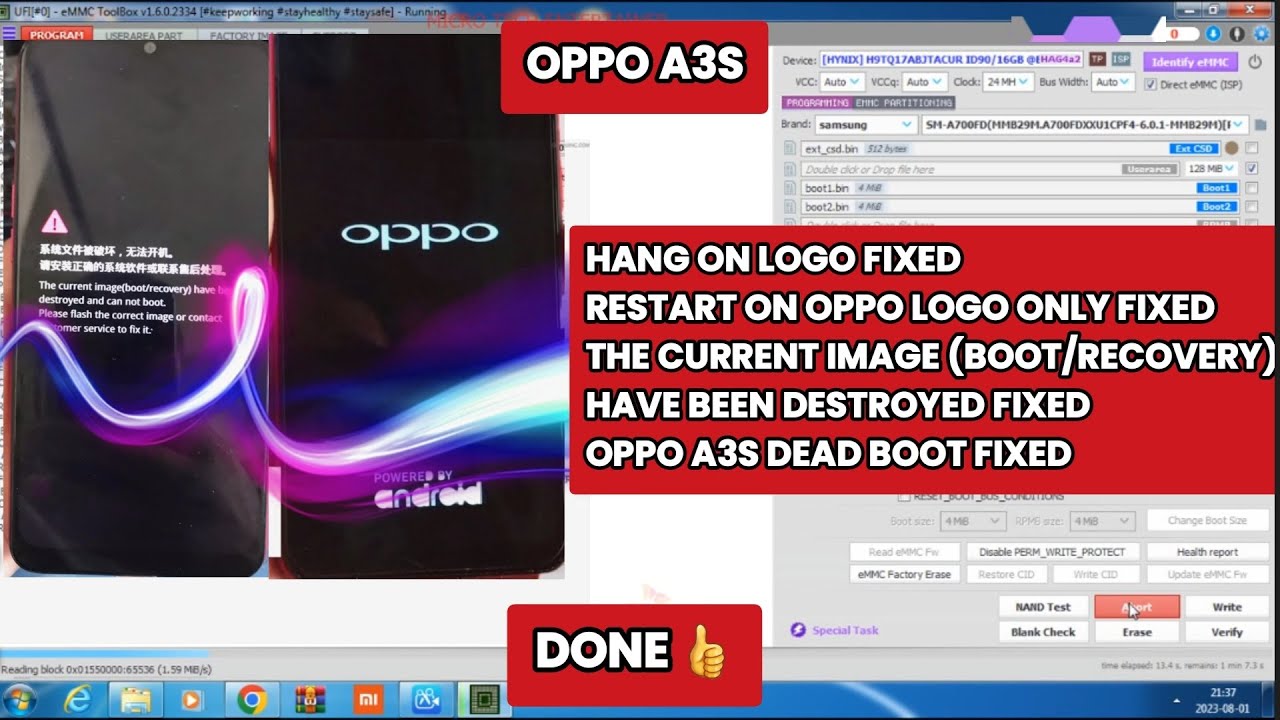Switch to the PROGRAM tab
Image resolution: width=1280 pixels, height=720 pixels.
pos(56,34)
